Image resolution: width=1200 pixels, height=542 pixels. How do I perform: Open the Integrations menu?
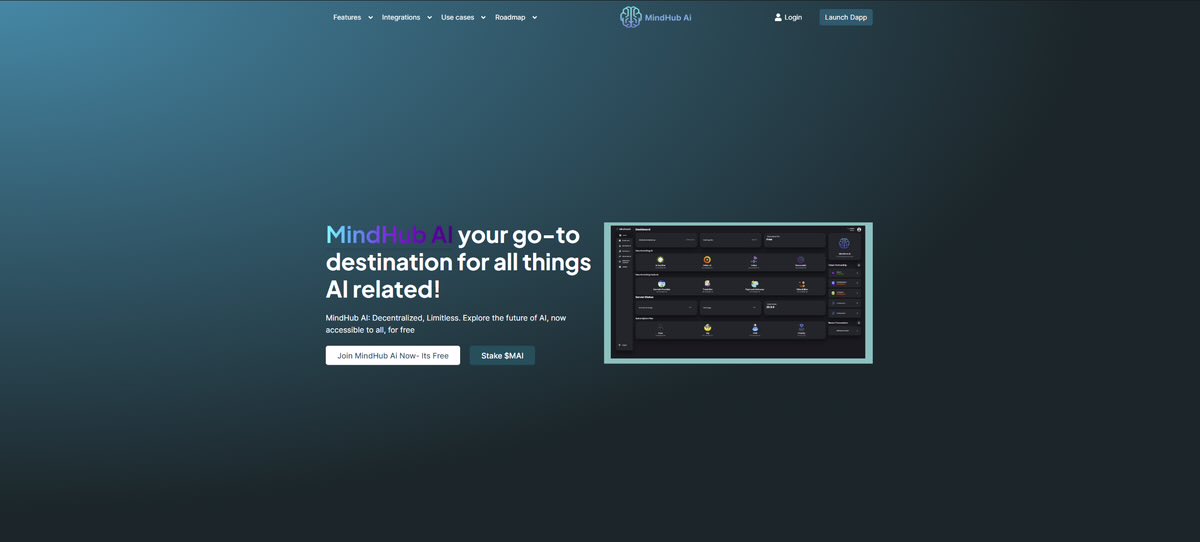401,17
